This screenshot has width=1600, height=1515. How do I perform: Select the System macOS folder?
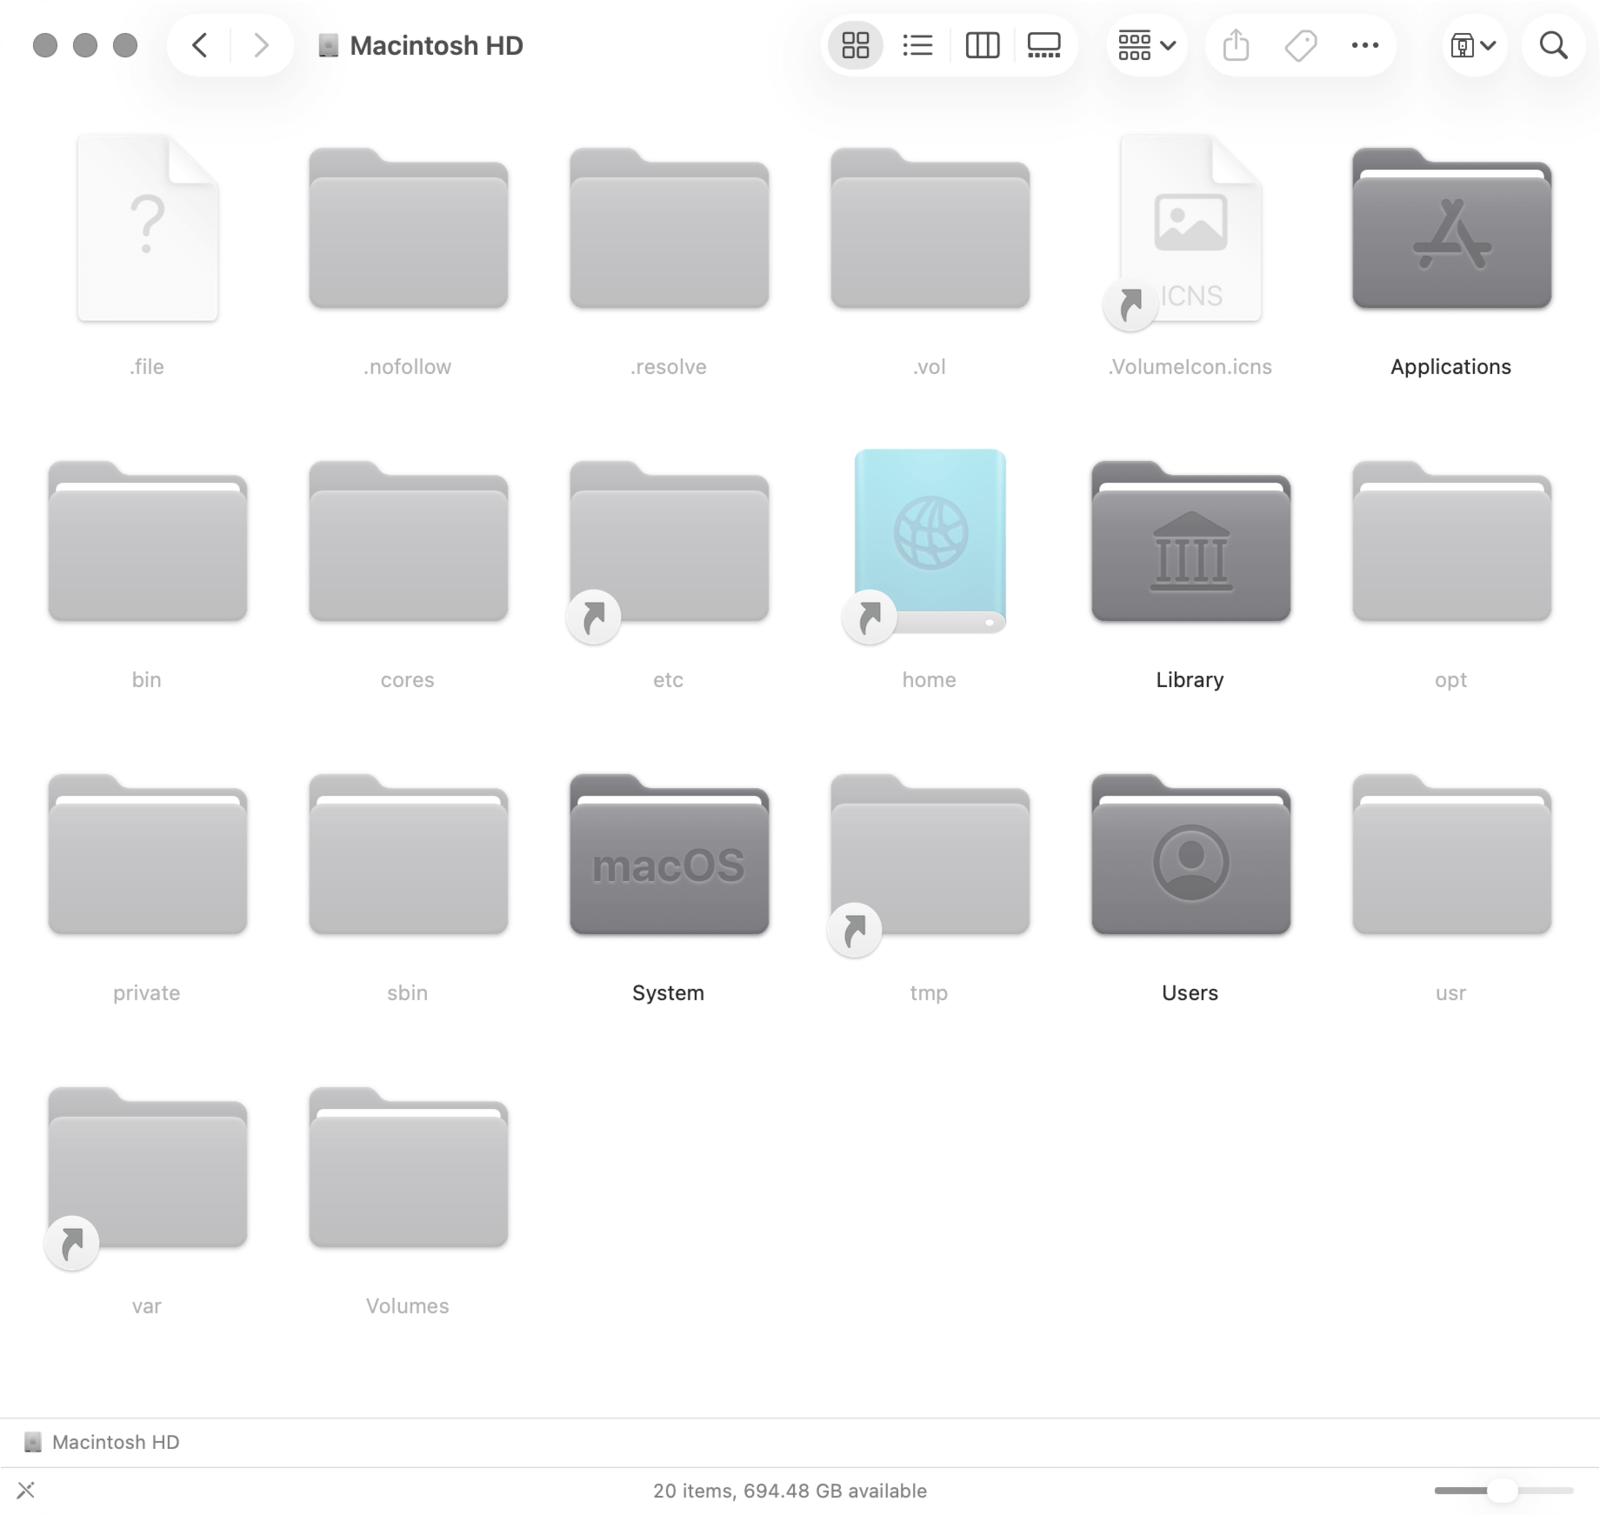tap(668, 856)
